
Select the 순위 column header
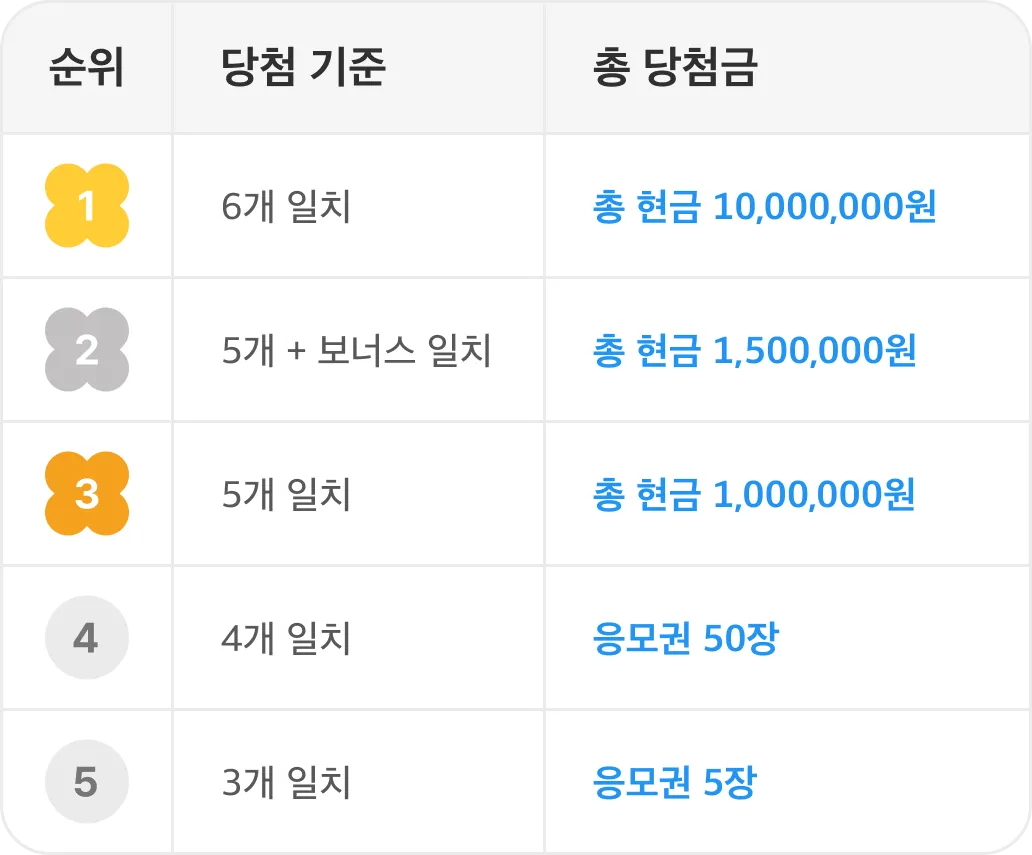87,67
